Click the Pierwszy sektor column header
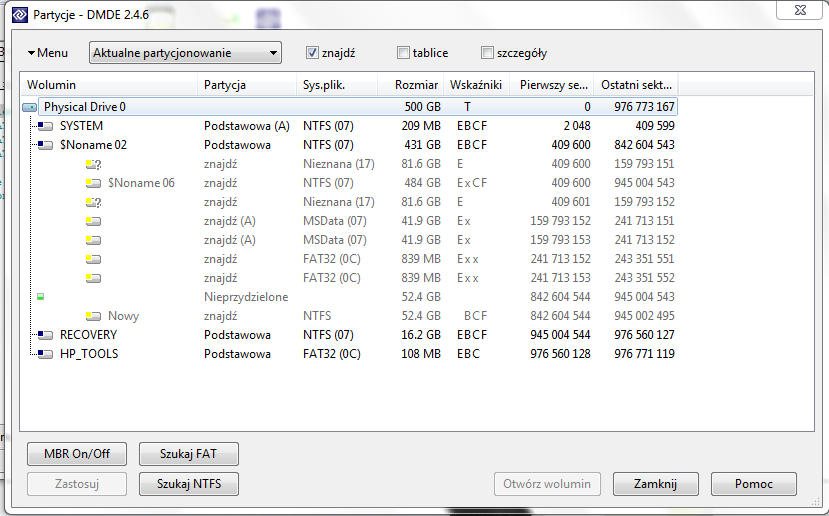This screenshot has width=829, height=516. 551,85
